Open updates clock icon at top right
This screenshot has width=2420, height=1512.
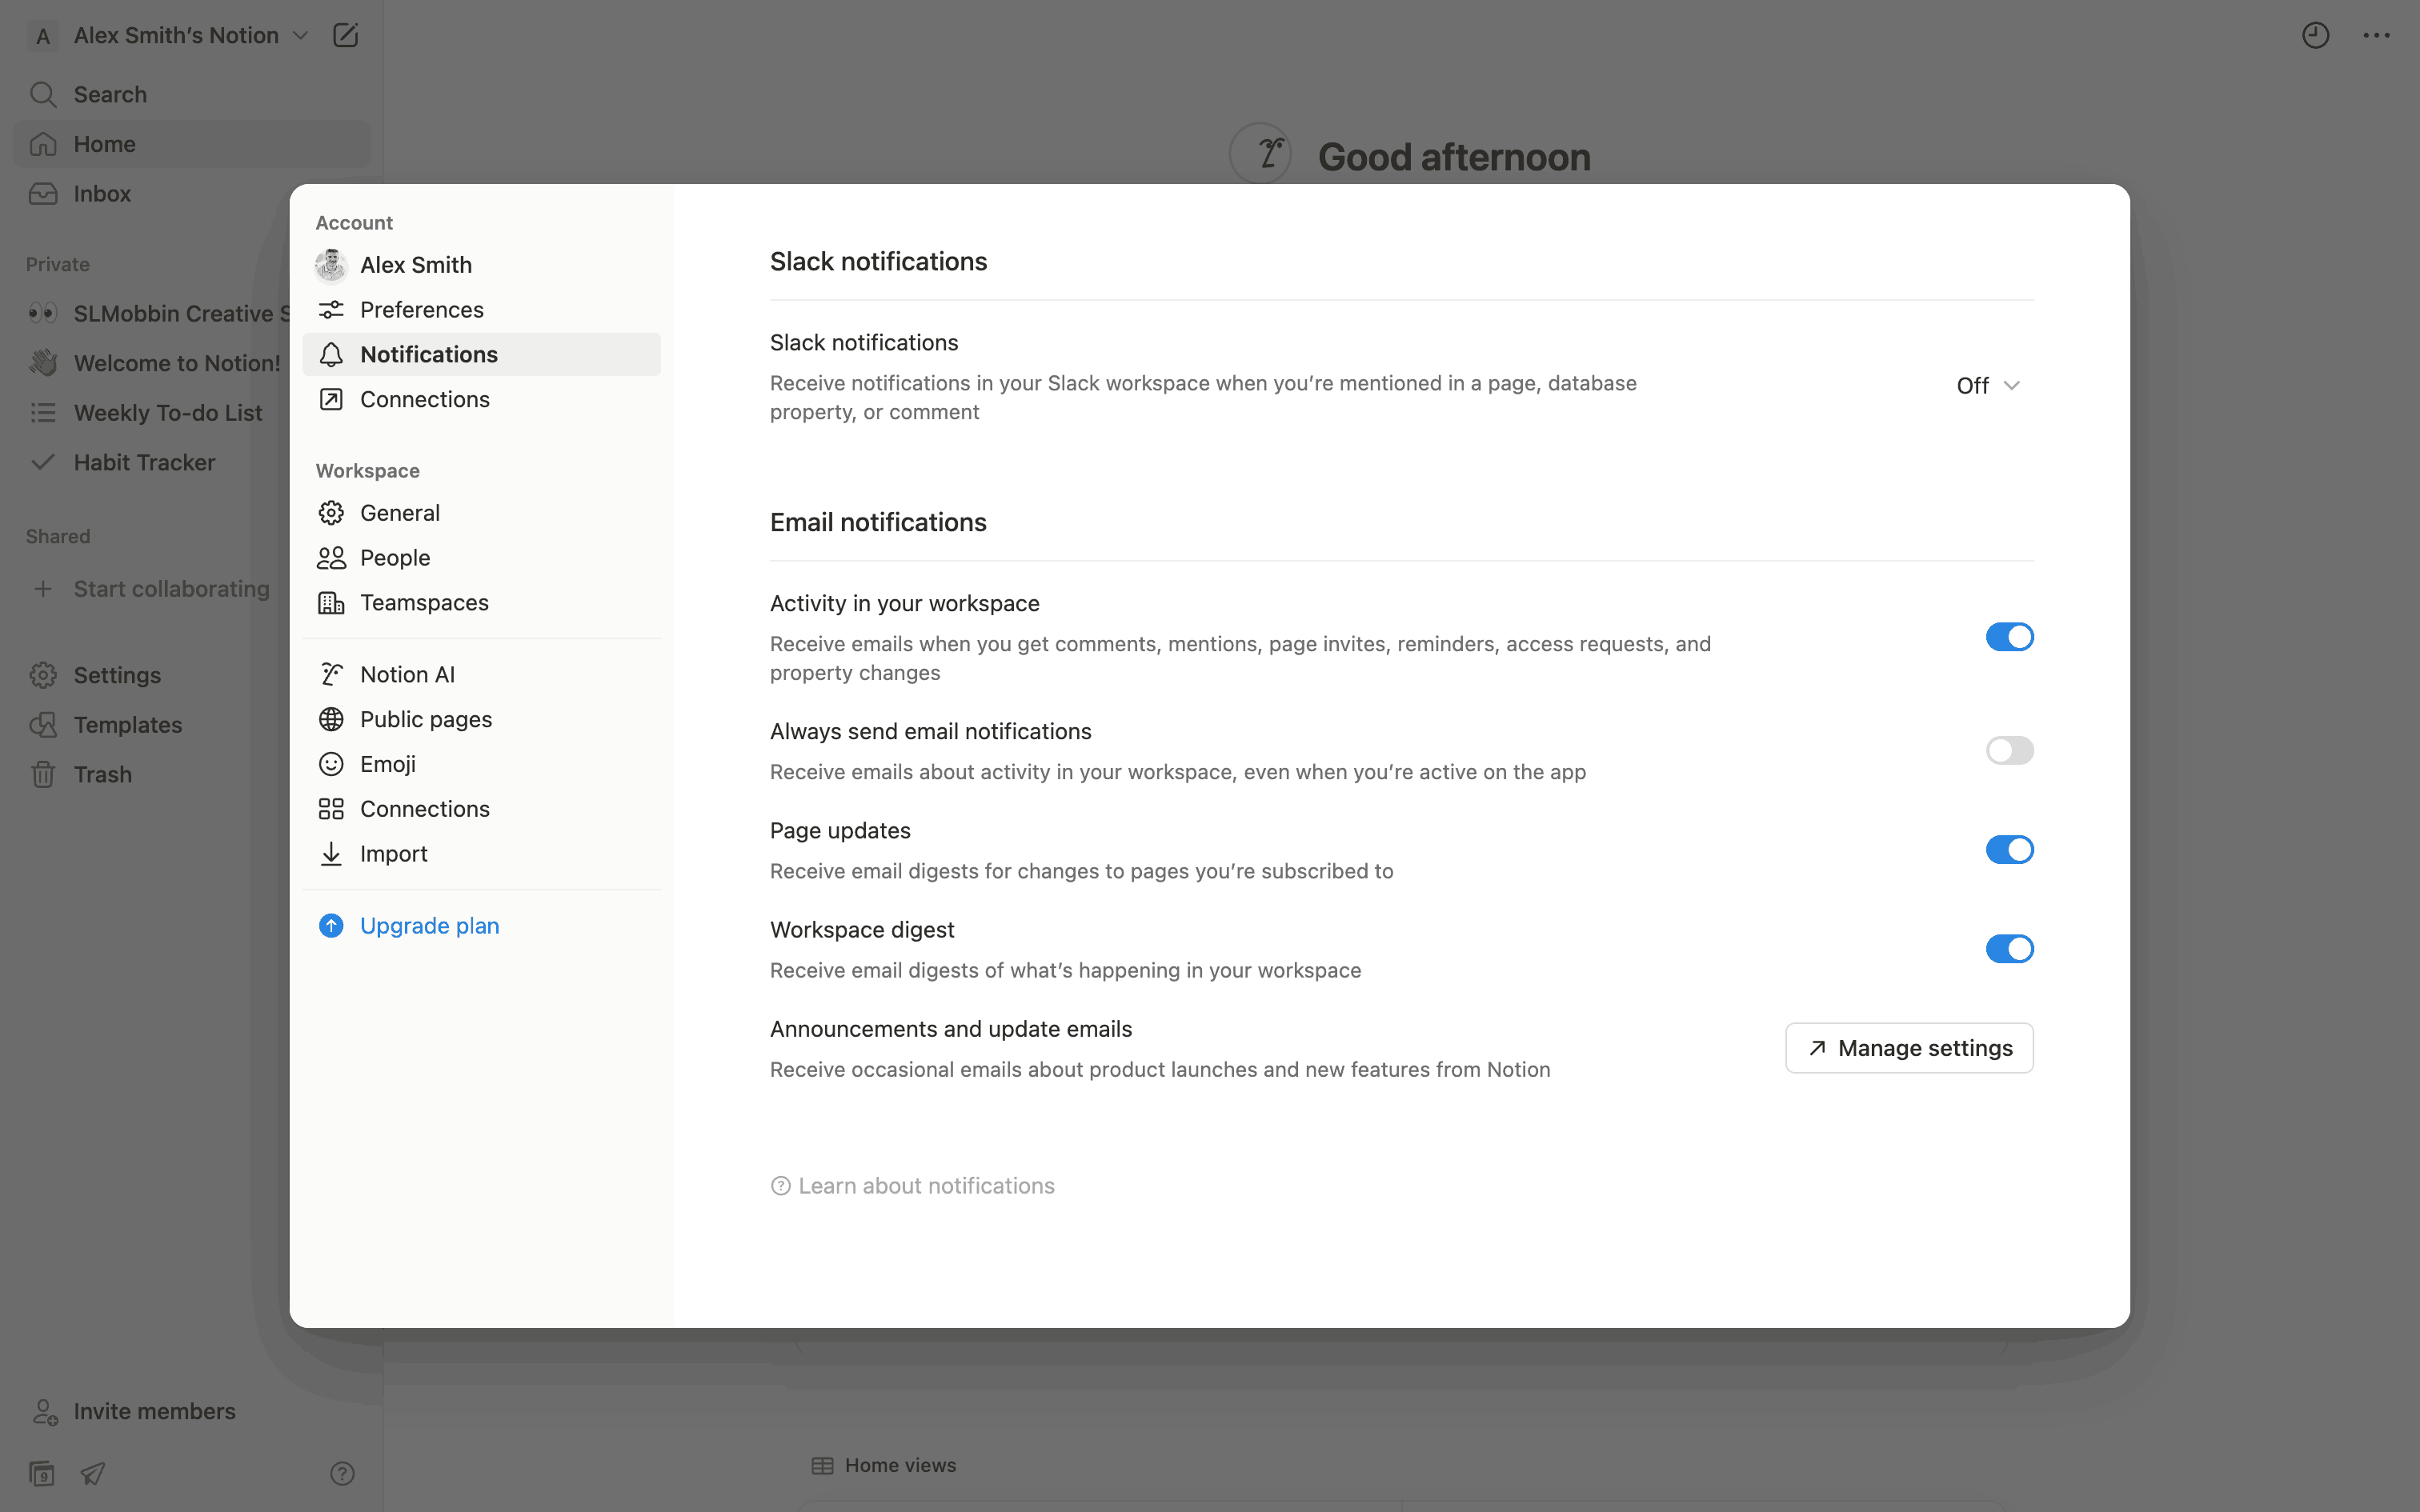coord(2315,36)
